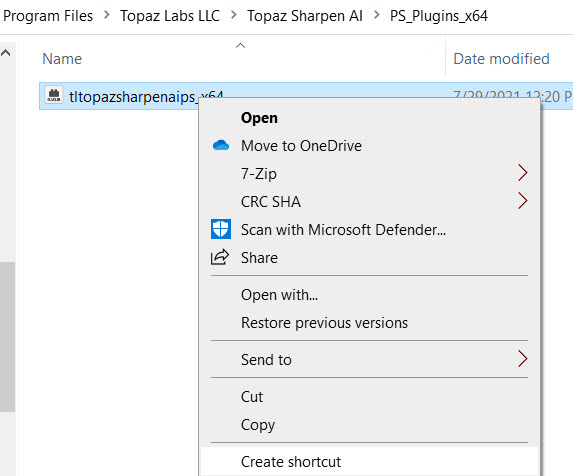
Task: Click the navigation pane scroll-up arrow
Action: pos(5,53)
